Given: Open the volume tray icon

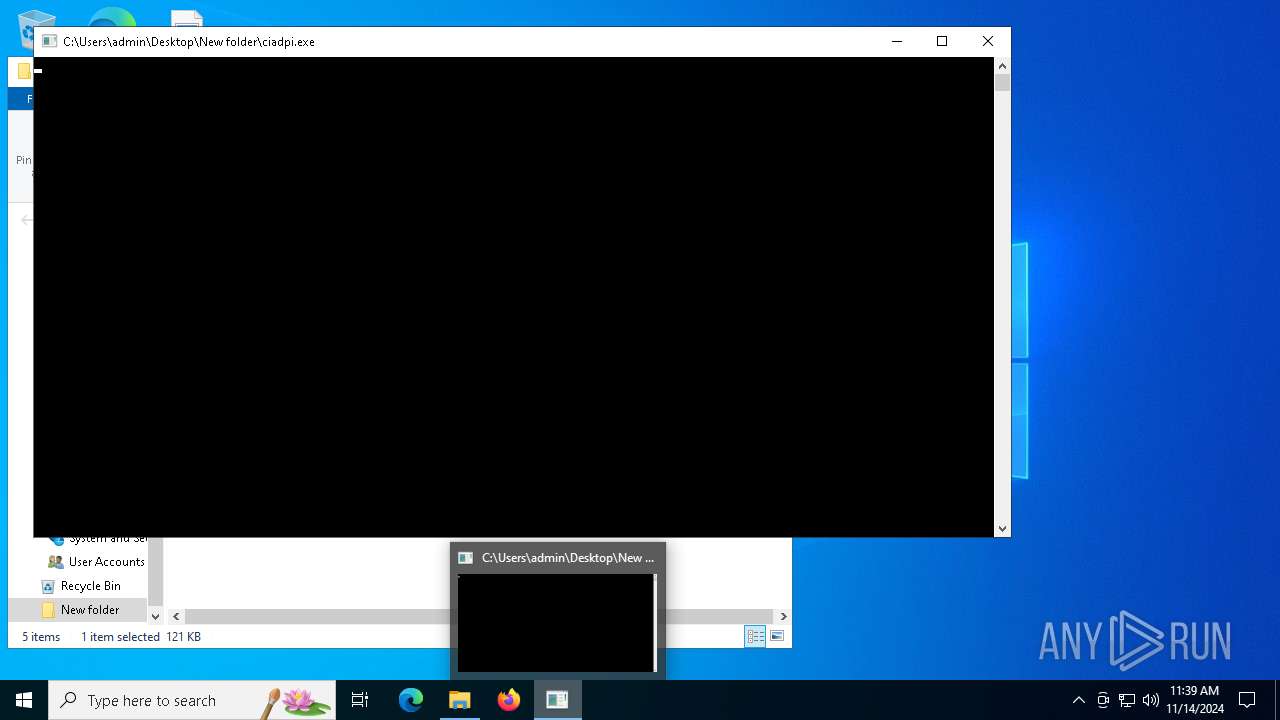Looking at the screenshot, I should (1150, 700).
